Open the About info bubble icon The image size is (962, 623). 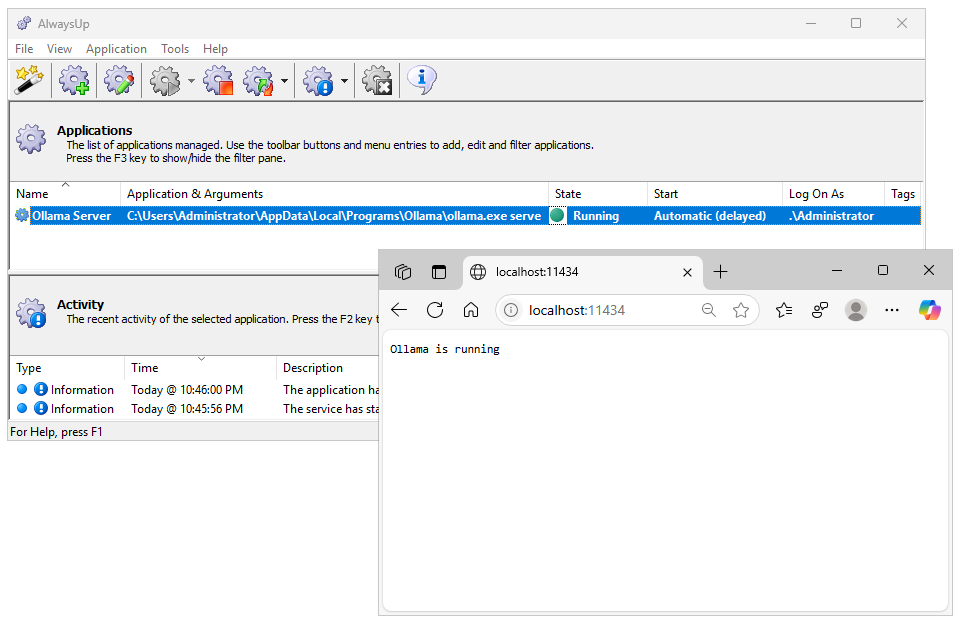click(x=421, y=80)
